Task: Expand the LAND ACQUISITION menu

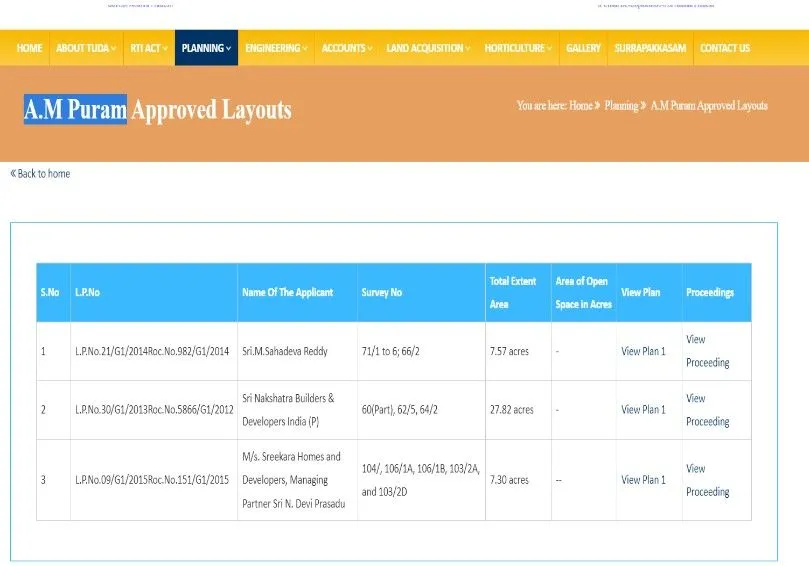Action: (428, 48)
